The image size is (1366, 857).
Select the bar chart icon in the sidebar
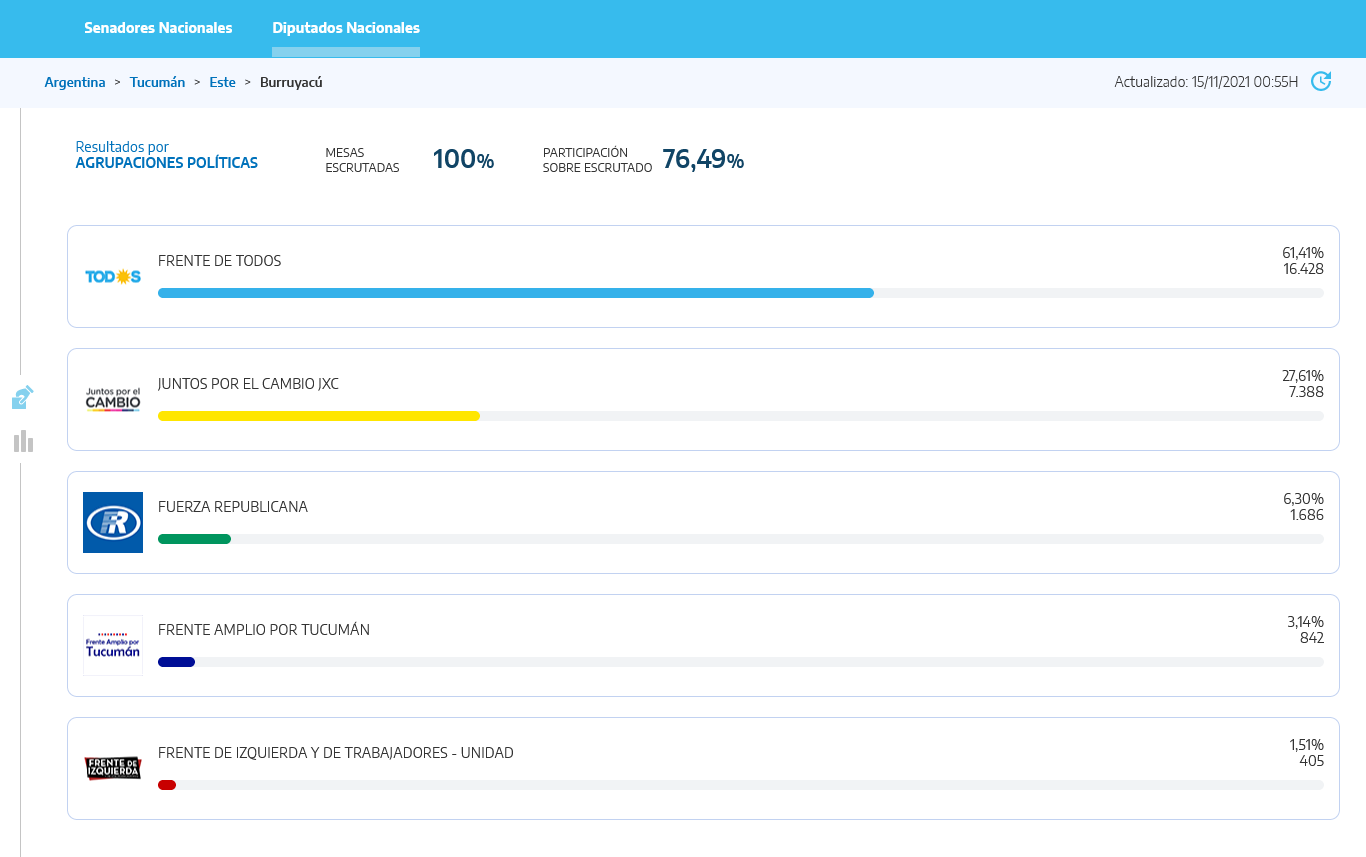point(24,441)
